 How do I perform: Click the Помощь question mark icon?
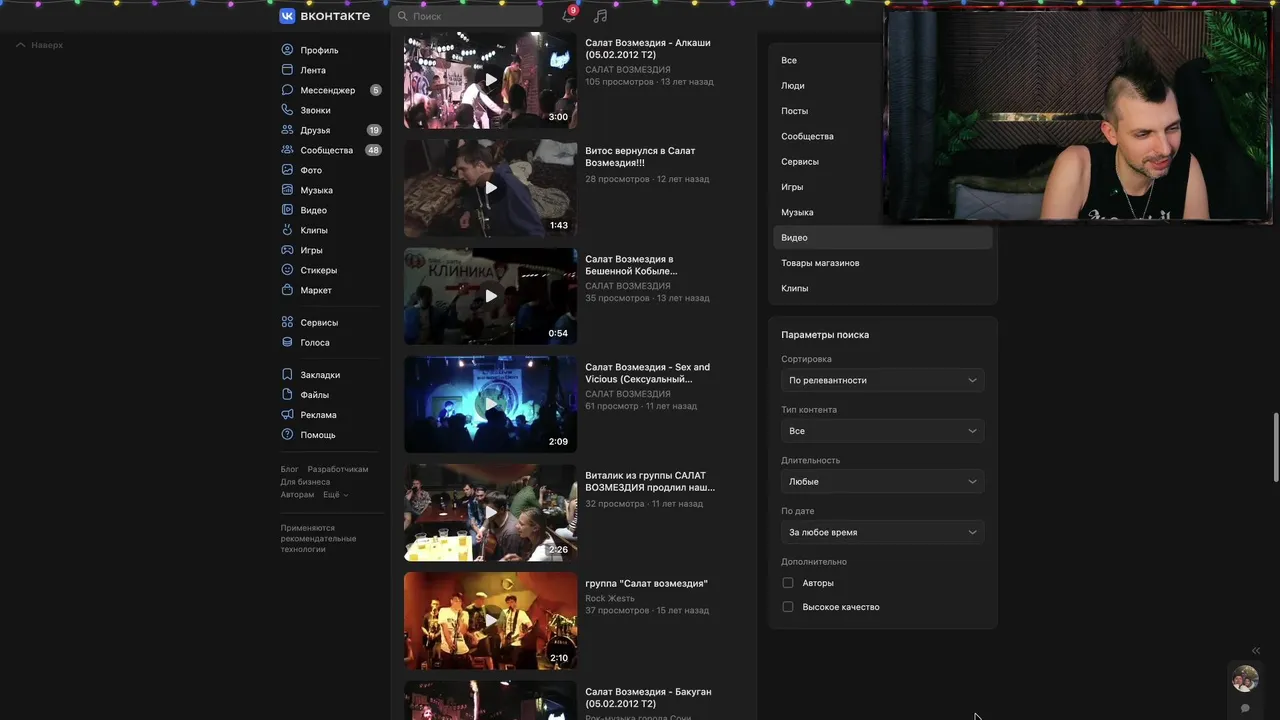pos(288,435)
